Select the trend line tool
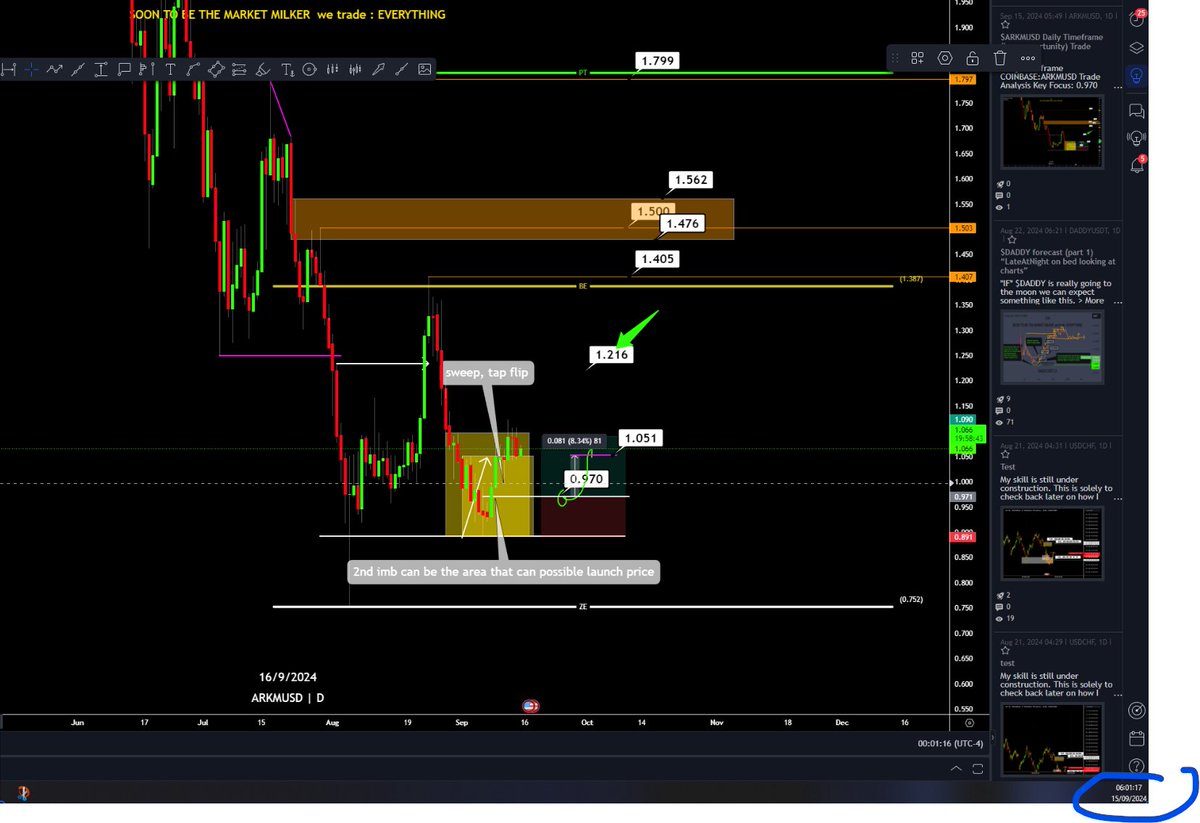1200x823 pixels. coord(78,69)
